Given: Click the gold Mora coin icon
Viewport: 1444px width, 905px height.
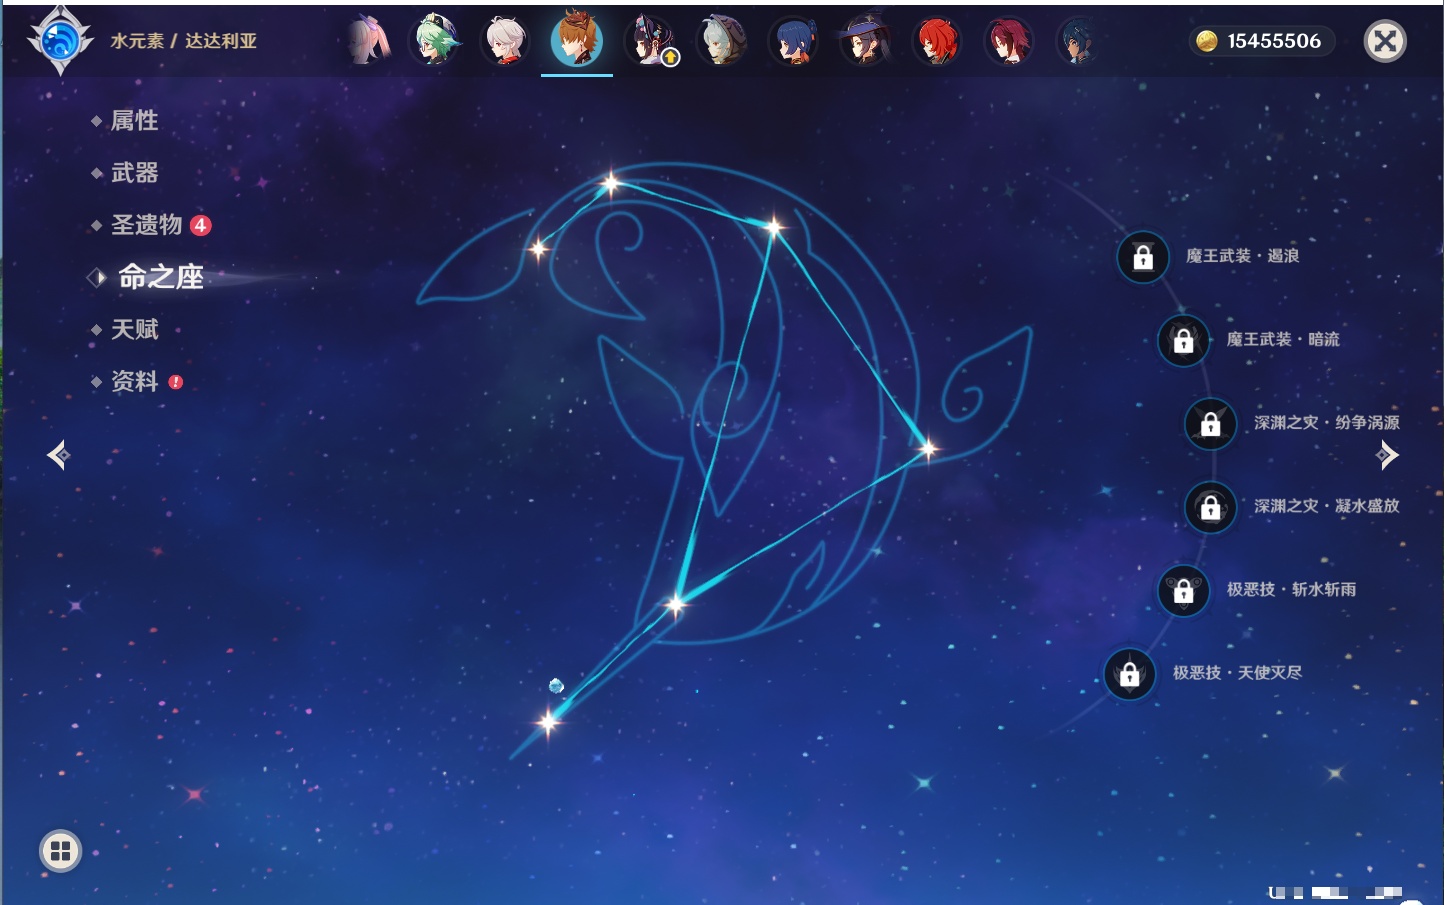Looking at the screenshot, I should pos(1207,41).
